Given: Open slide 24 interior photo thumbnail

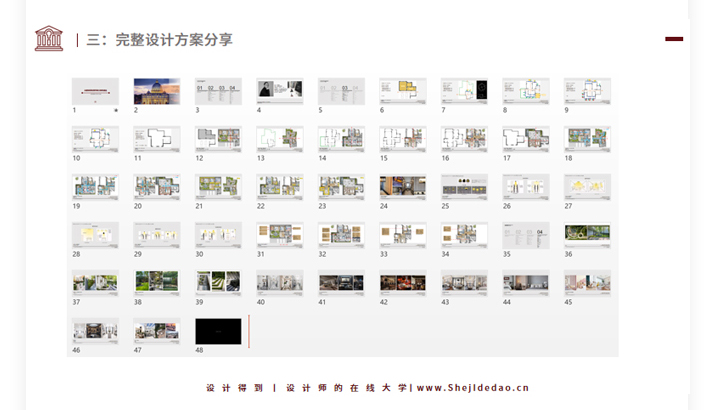Looking at the screenshot, I should (x=403, y=187).
